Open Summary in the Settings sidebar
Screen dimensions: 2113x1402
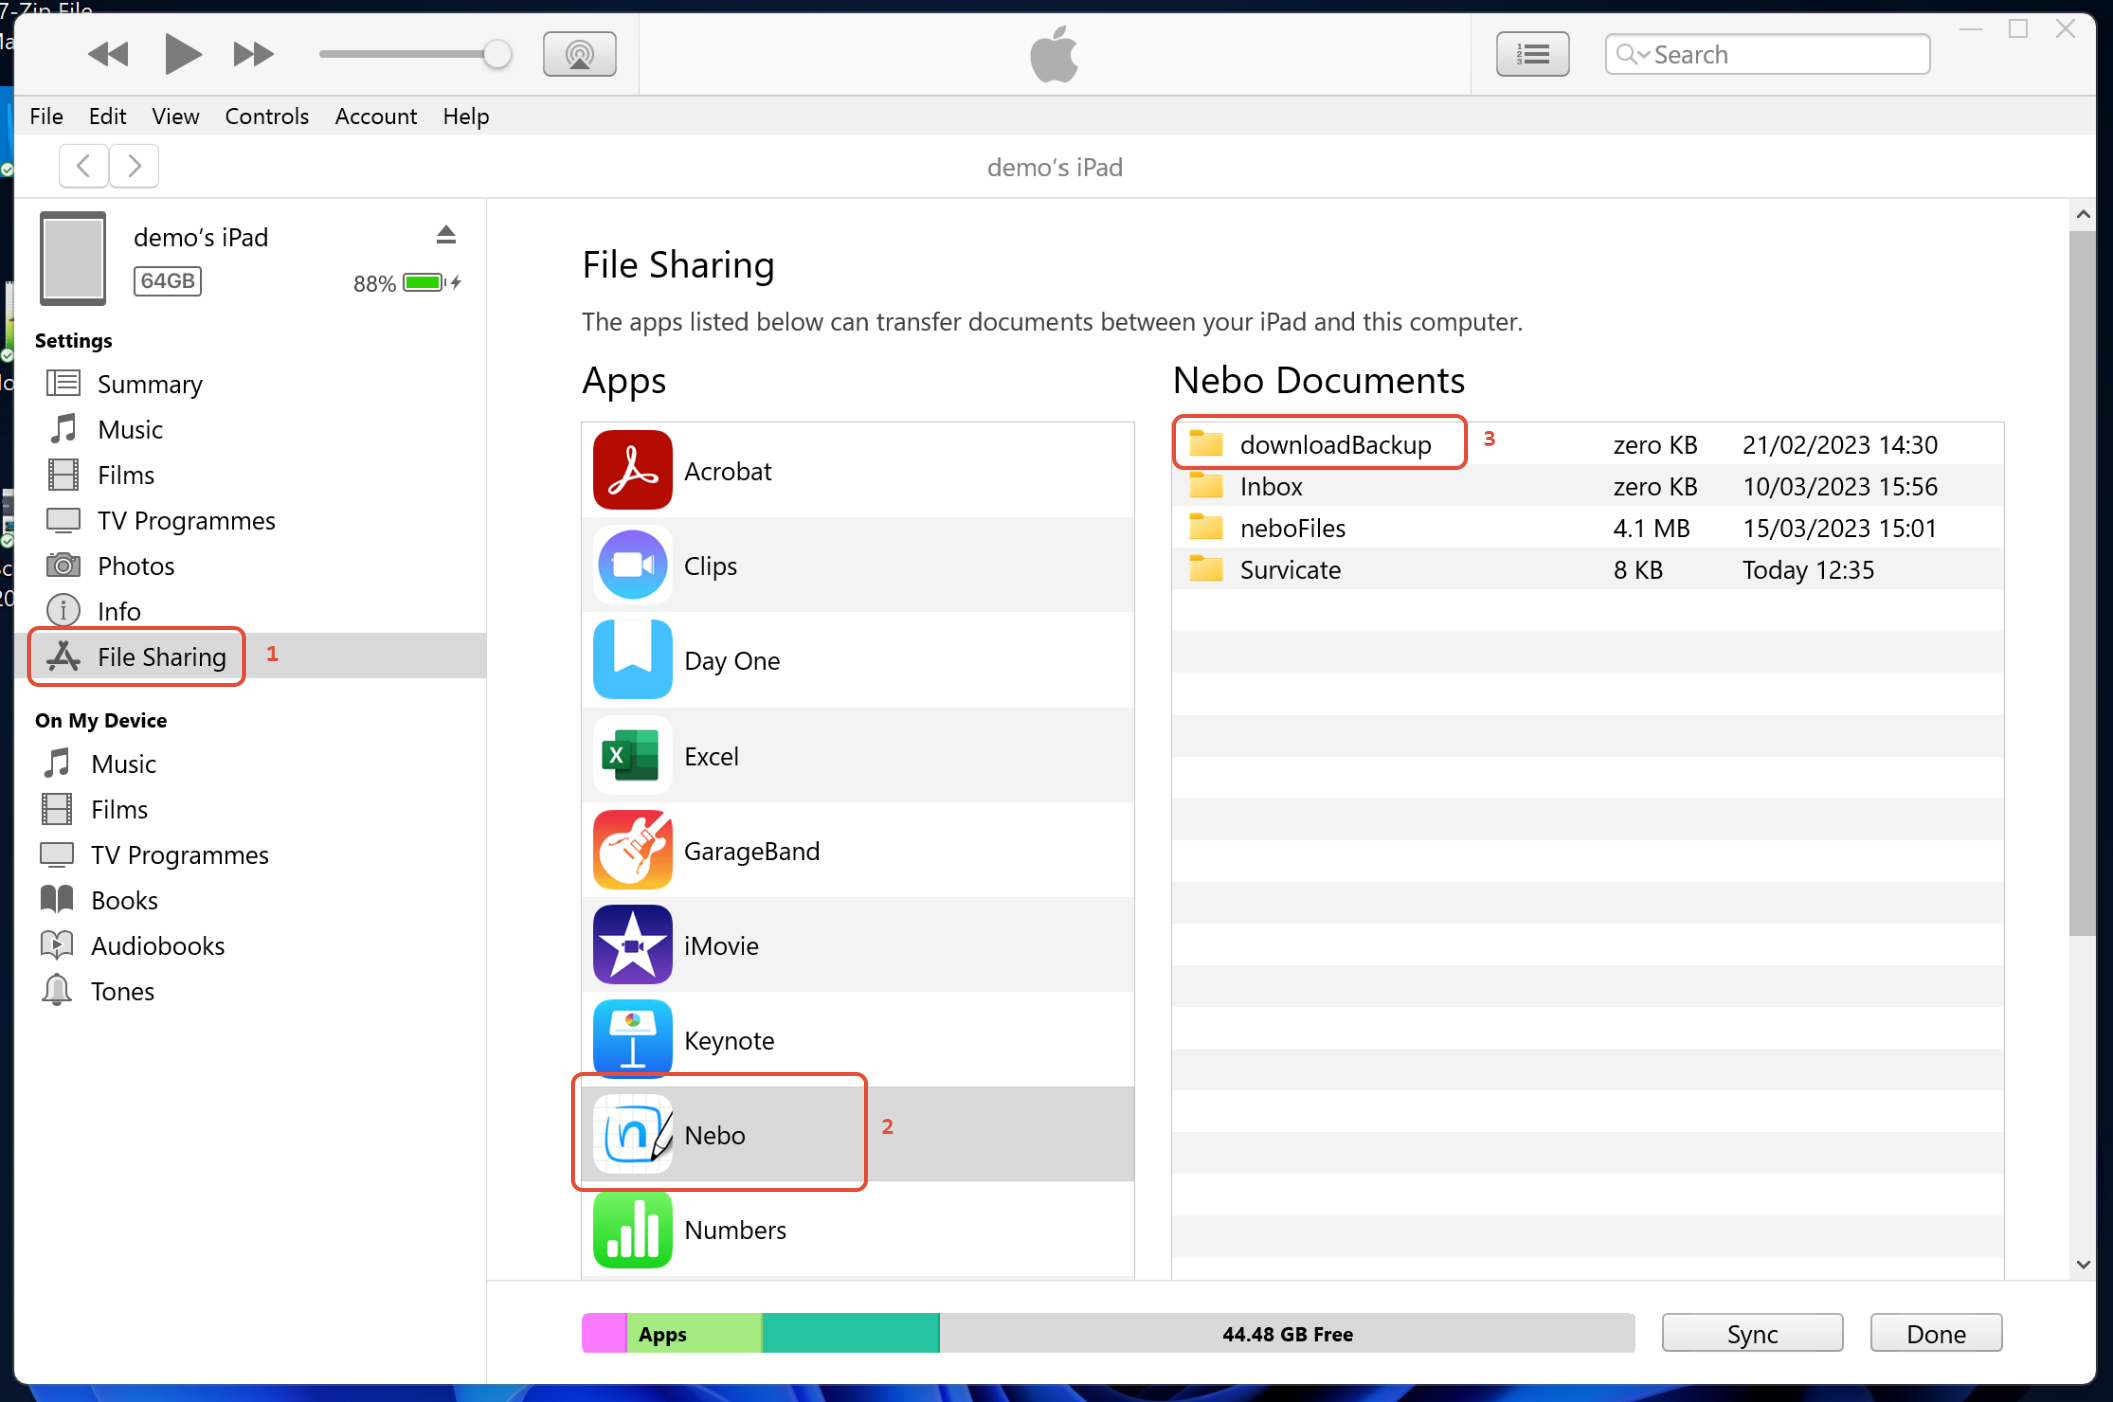tap(149, 384)
